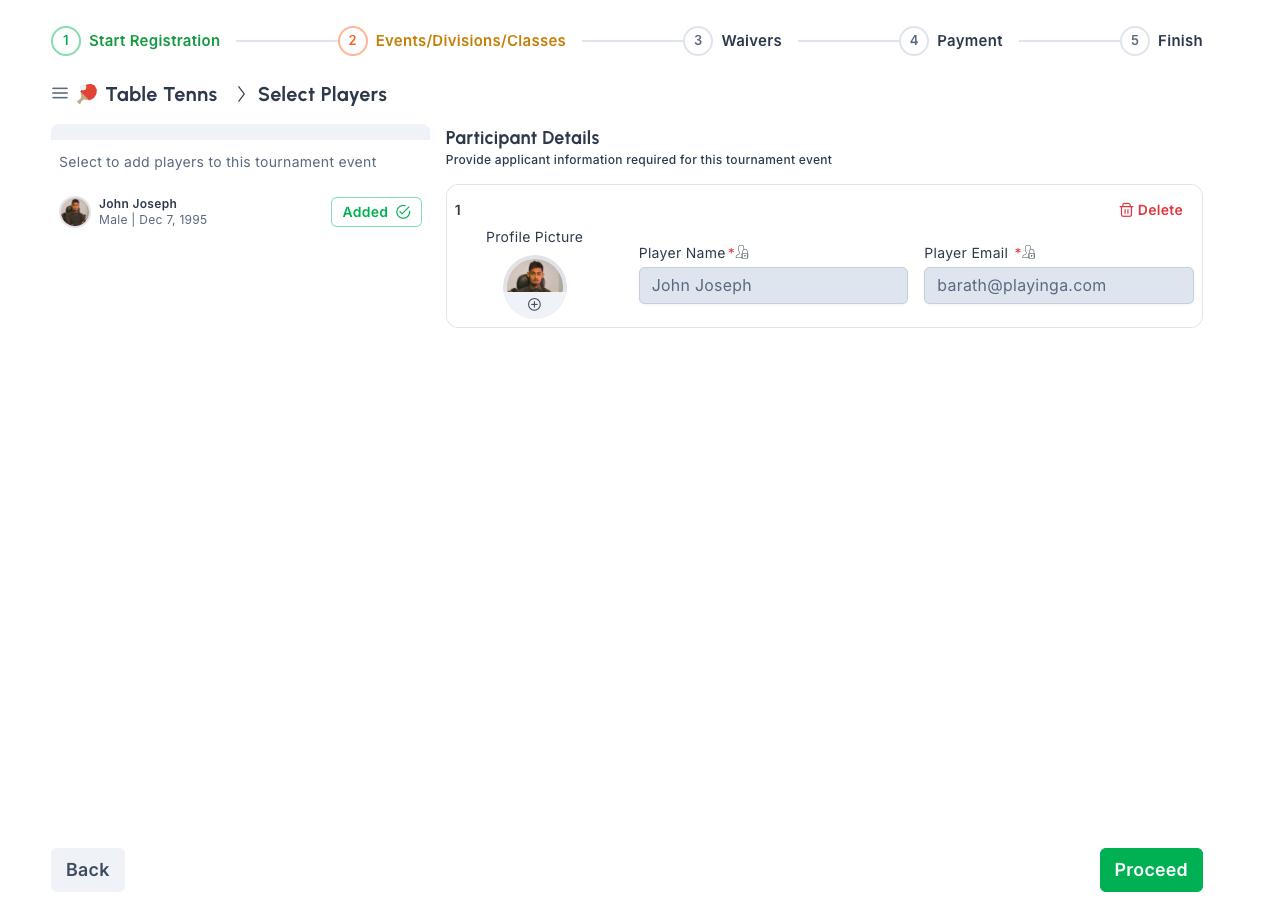Image resolution: width=1263 pixels, height=907 pixels.
Task: Click the step 1 circle icon
Action: [66, 41]
